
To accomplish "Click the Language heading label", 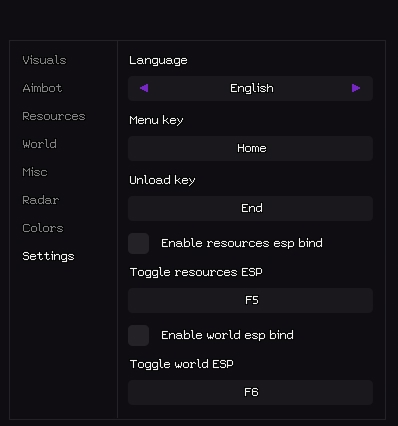I will (x=158, y=61).
